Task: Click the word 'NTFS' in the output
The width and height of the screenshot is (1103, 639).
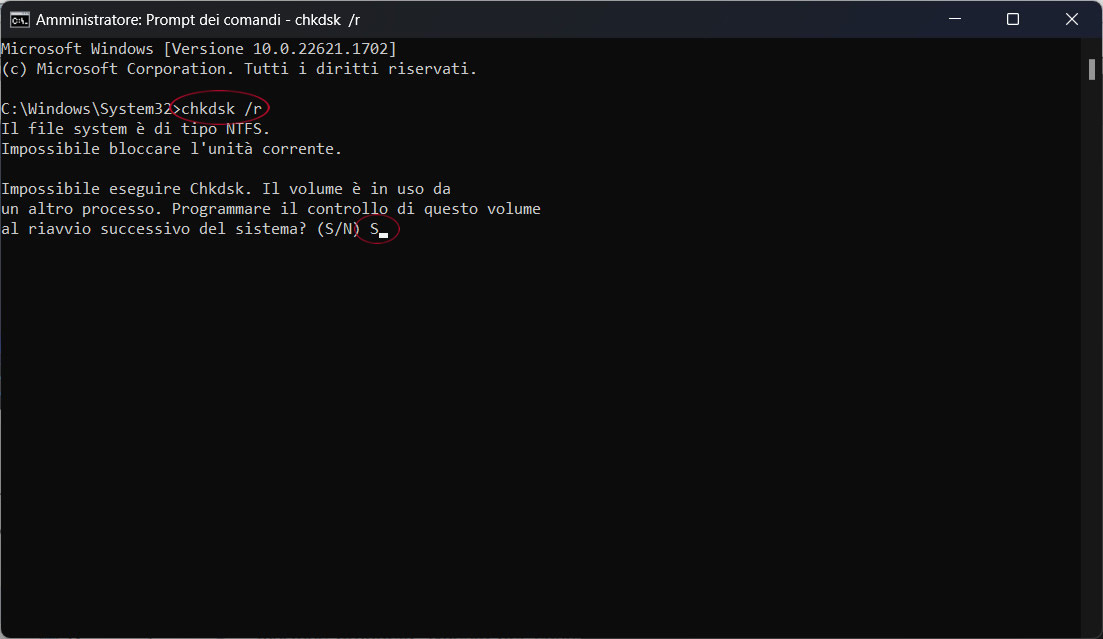Action: (x=243, y=129)
